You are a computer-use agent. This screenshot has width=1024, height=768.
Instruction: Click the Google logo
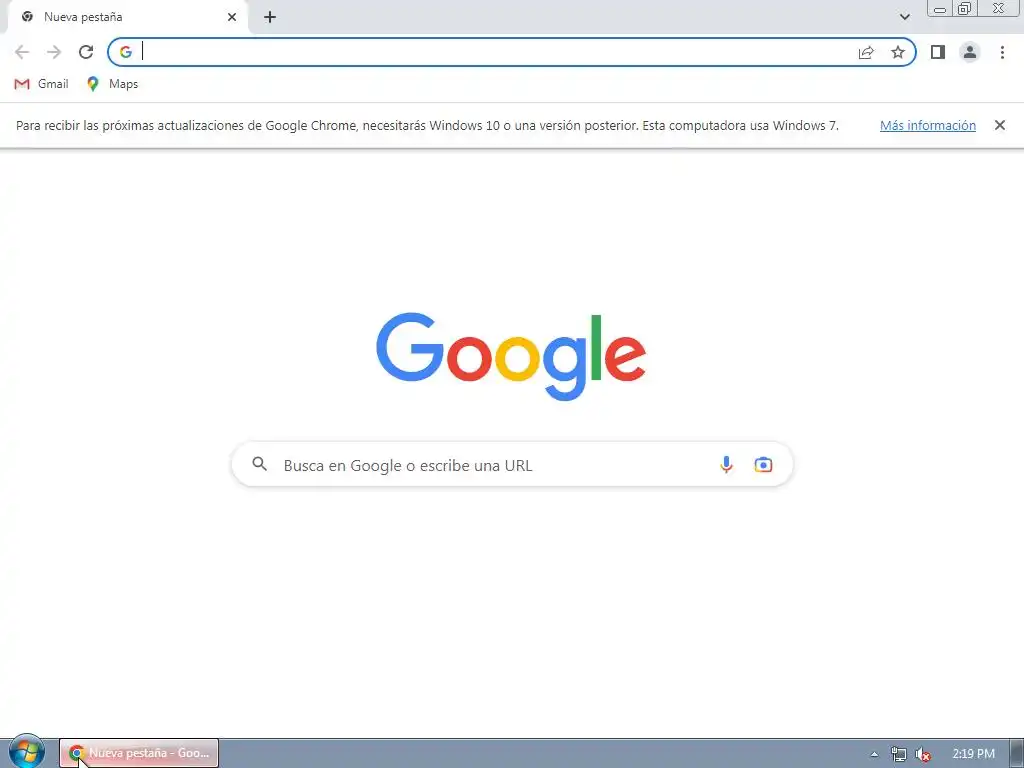click(511, 356)
